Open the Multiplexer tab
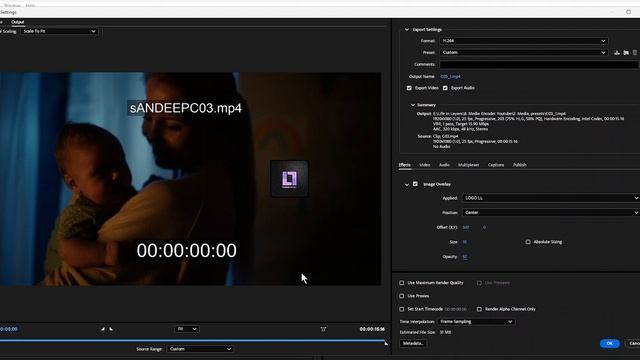Screen dimensions: 640x360 coord(468,165)
